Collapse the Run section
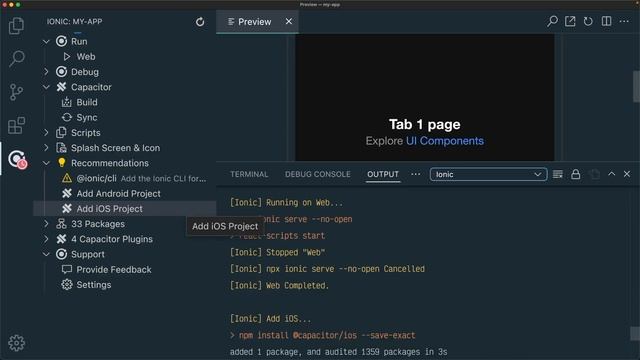Screen dimensions: 640x360 point(46,42)
